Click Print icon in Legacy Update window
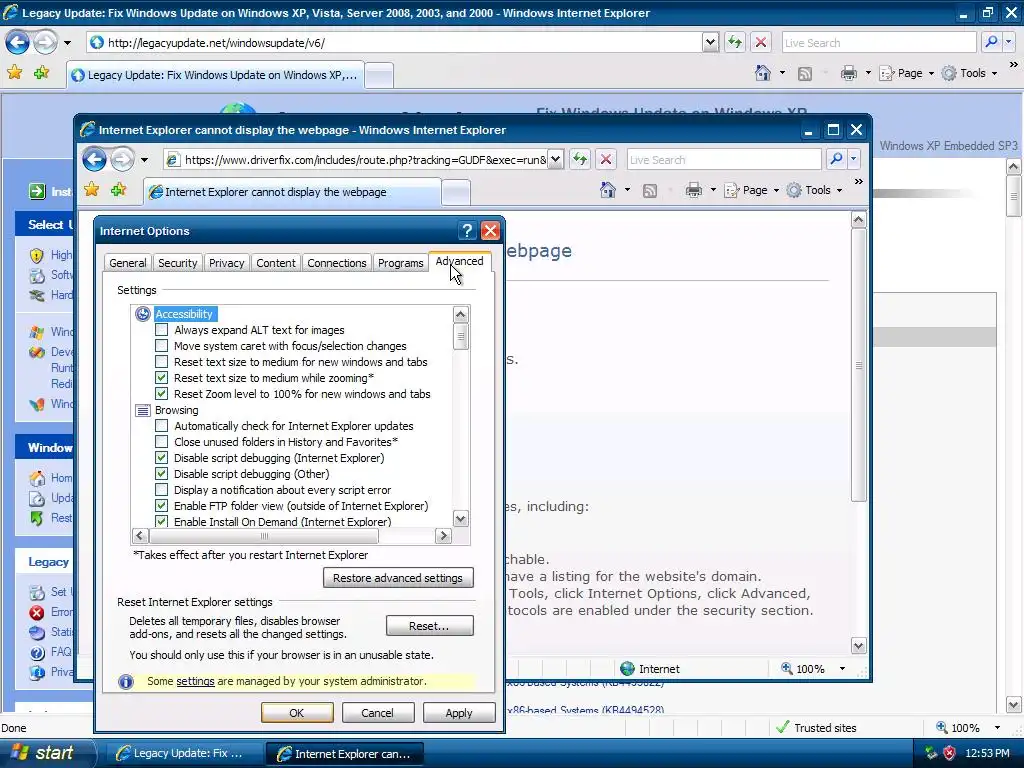Viewport: 1024px width, 768px height. point(848,73)
